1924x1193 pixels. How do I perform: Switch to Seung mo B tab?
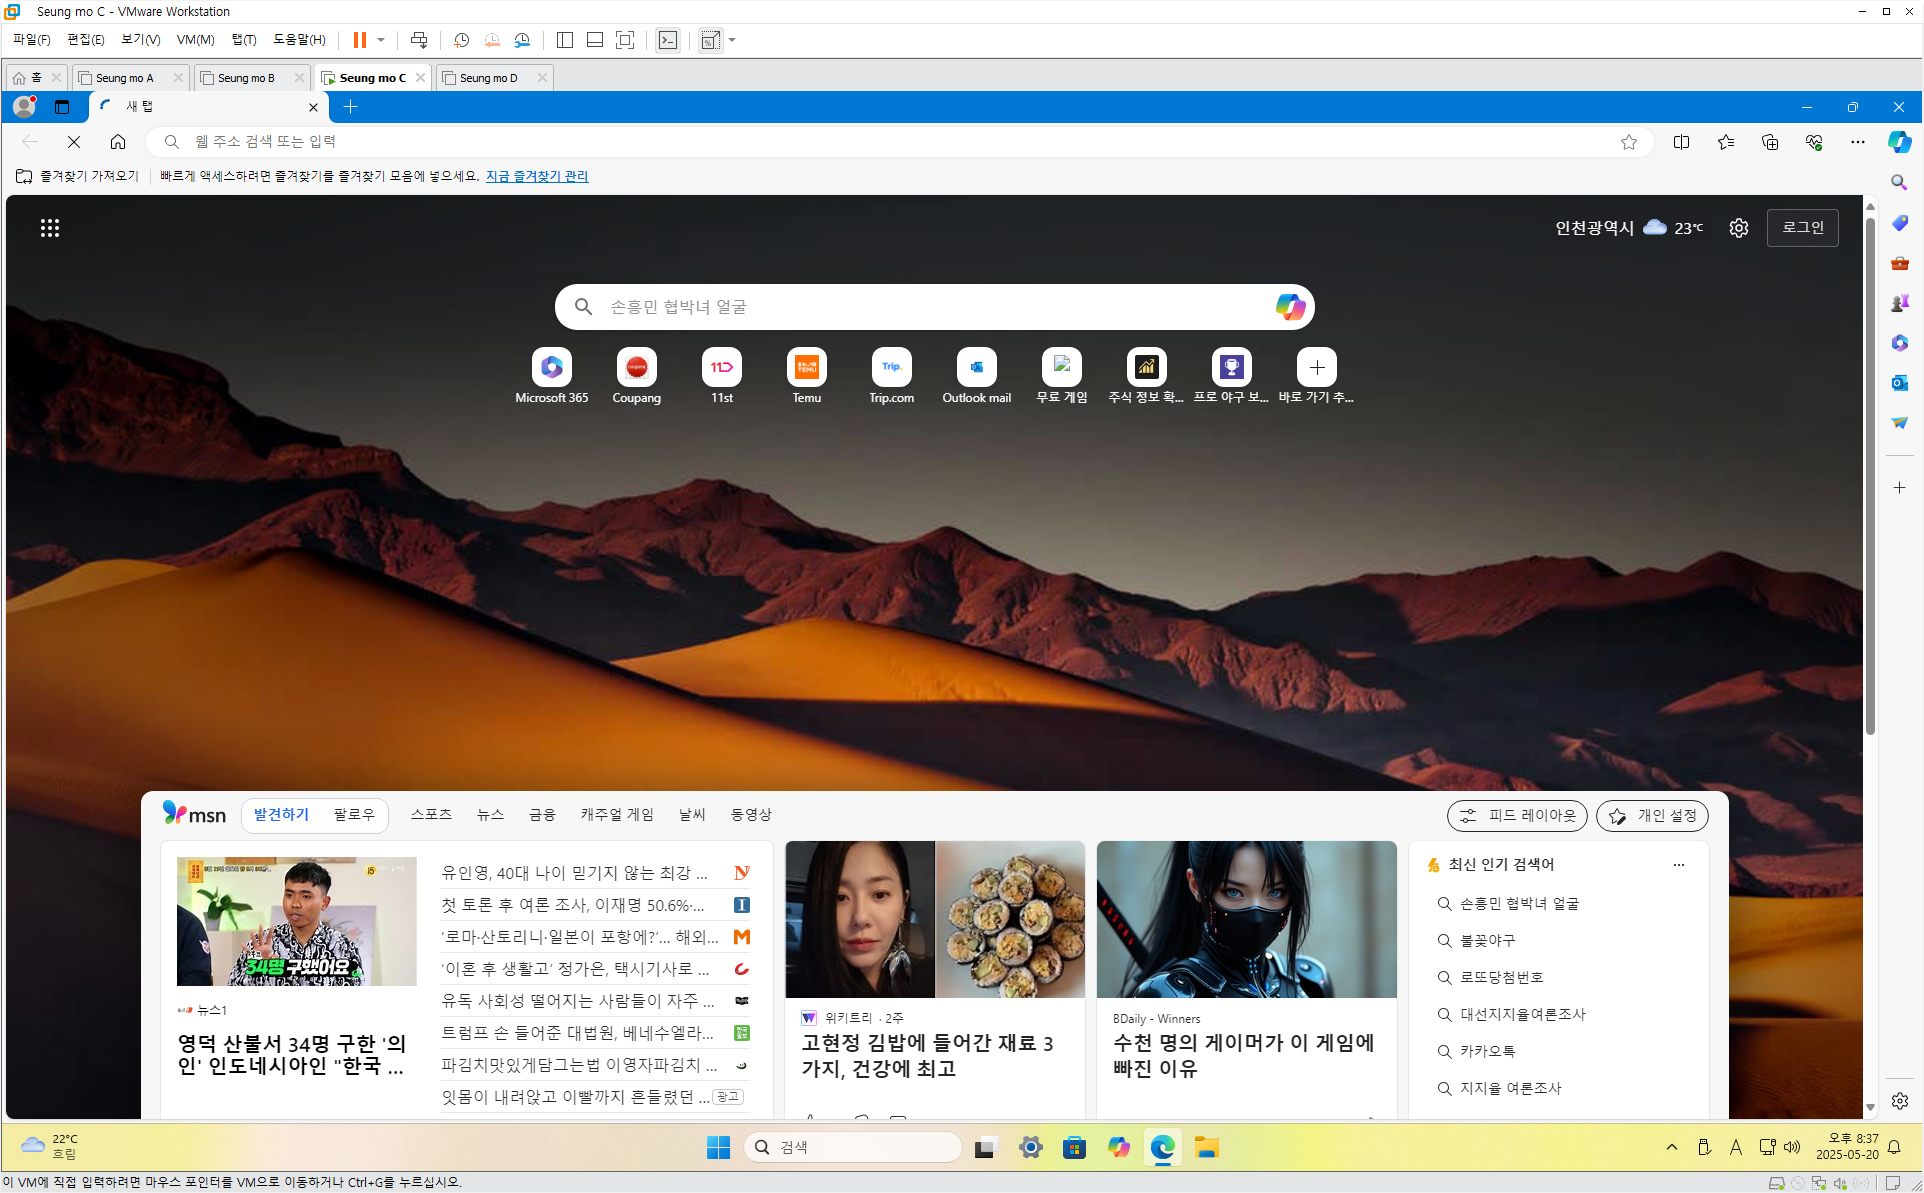click(246, 78)
